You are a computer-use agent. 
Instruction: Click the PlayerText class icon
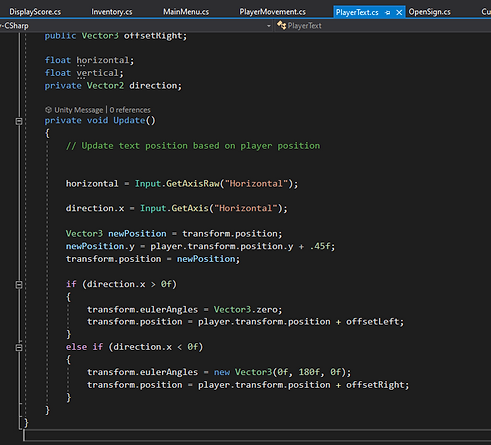coord(281,25)
